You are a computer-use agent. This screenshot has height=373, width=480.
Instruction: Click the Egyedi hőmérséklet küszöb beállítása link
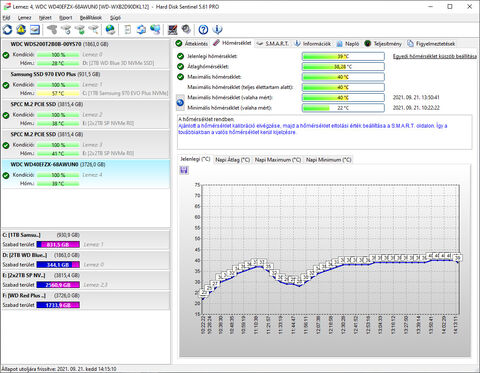tap(435, 56)
